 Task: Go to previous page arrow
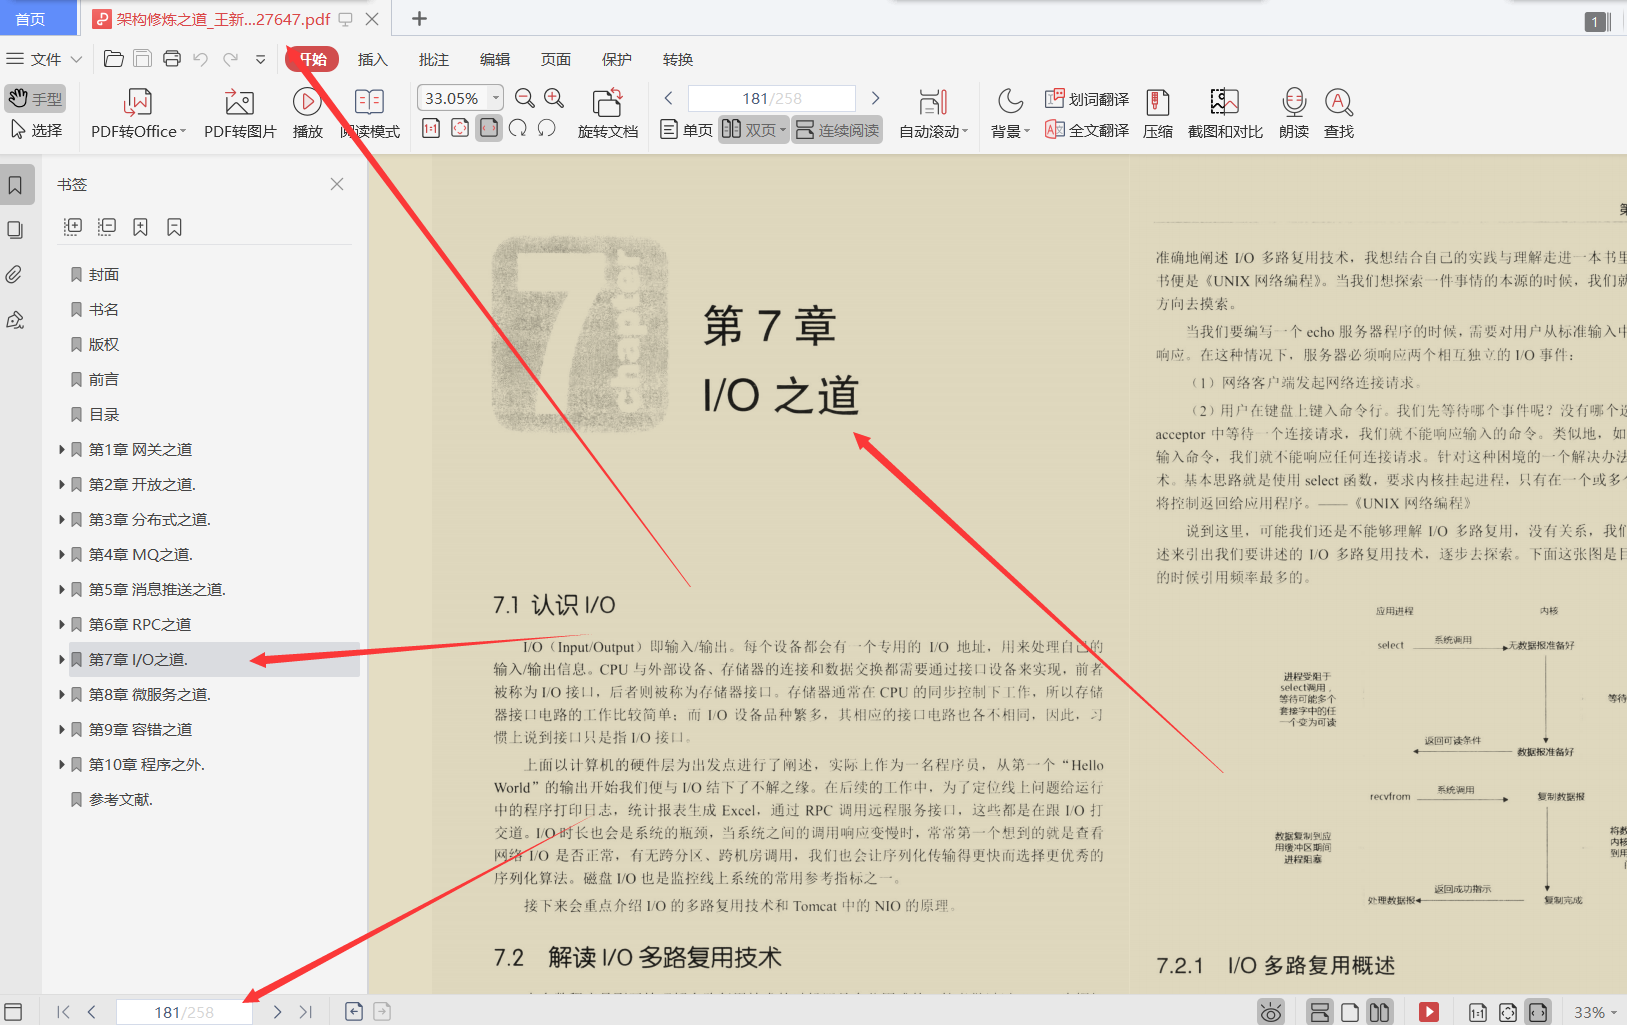(x=669, y=98)
